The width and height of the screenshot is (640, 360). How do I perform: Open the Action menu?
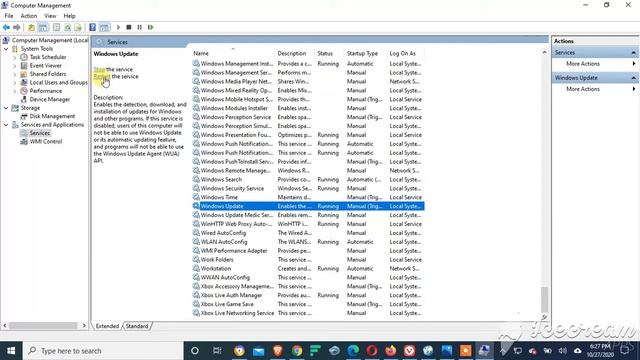pyautogui.click(x=29, y=16)
